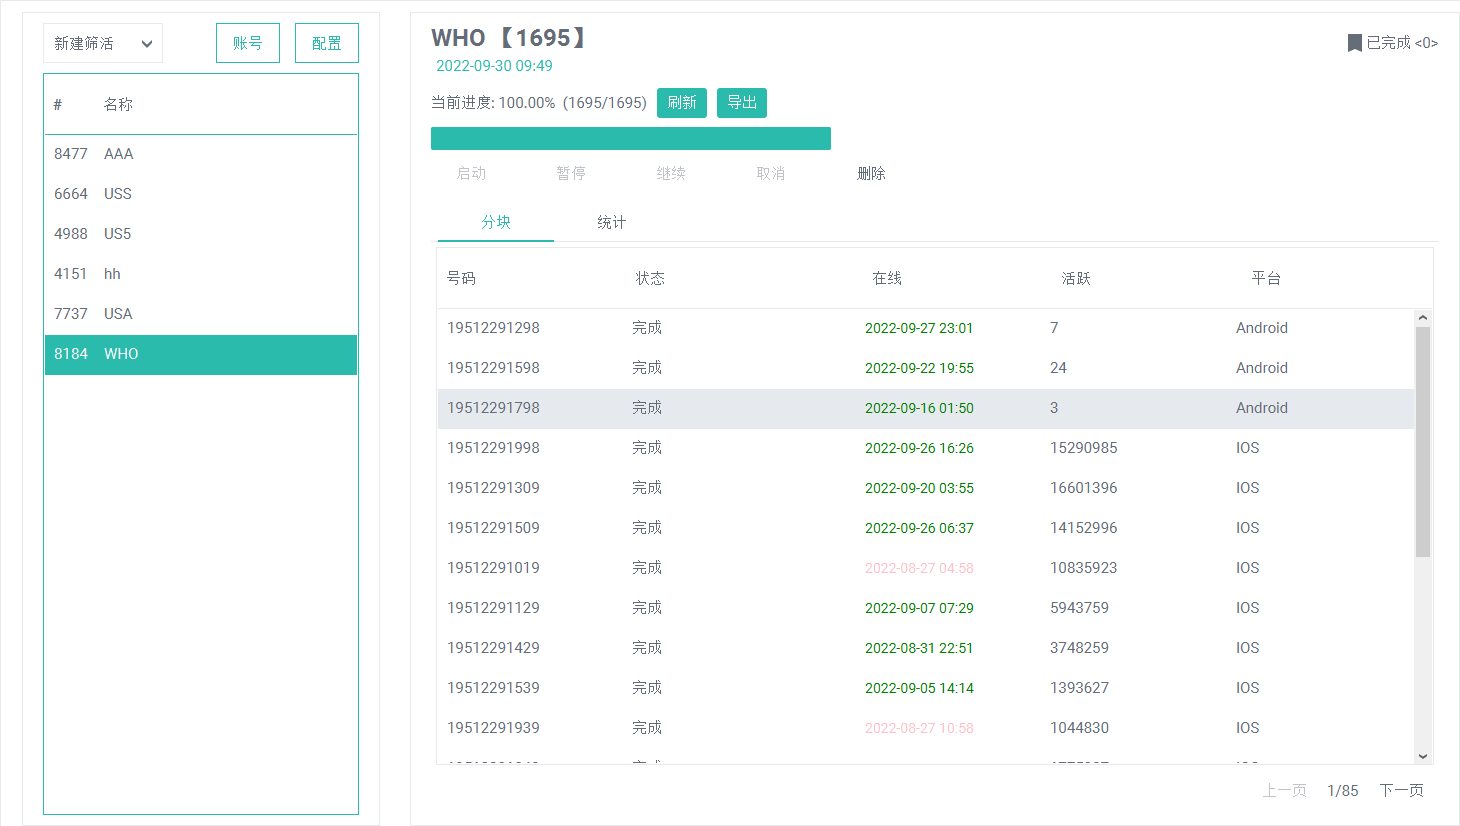This screenshot has width=1460, height=826.
Task: Open the 新建筛活 dropdown
Action: [103, 43]
